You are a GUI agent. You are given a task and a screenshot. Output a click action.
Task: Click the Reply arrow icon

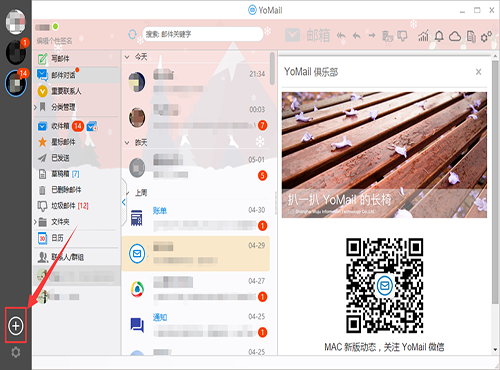356,35
